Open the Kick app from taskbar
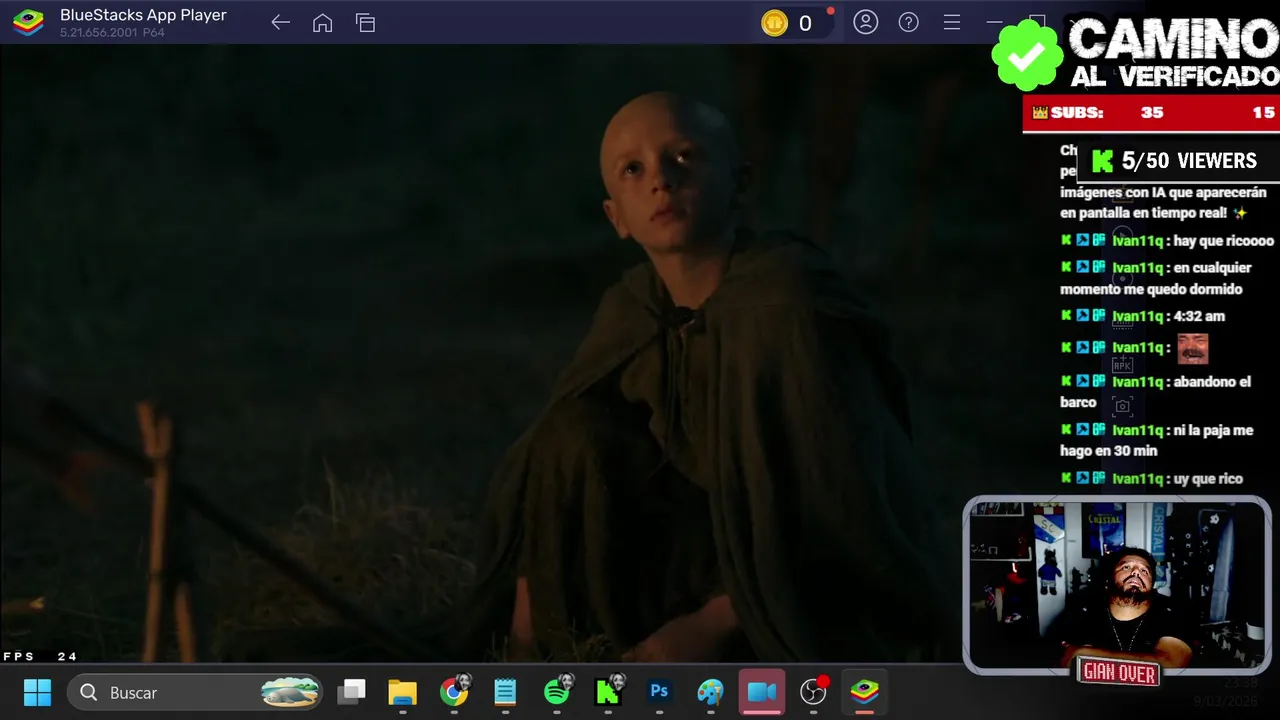Viewport: 1280px width, 720px height. tap(608, 691)
